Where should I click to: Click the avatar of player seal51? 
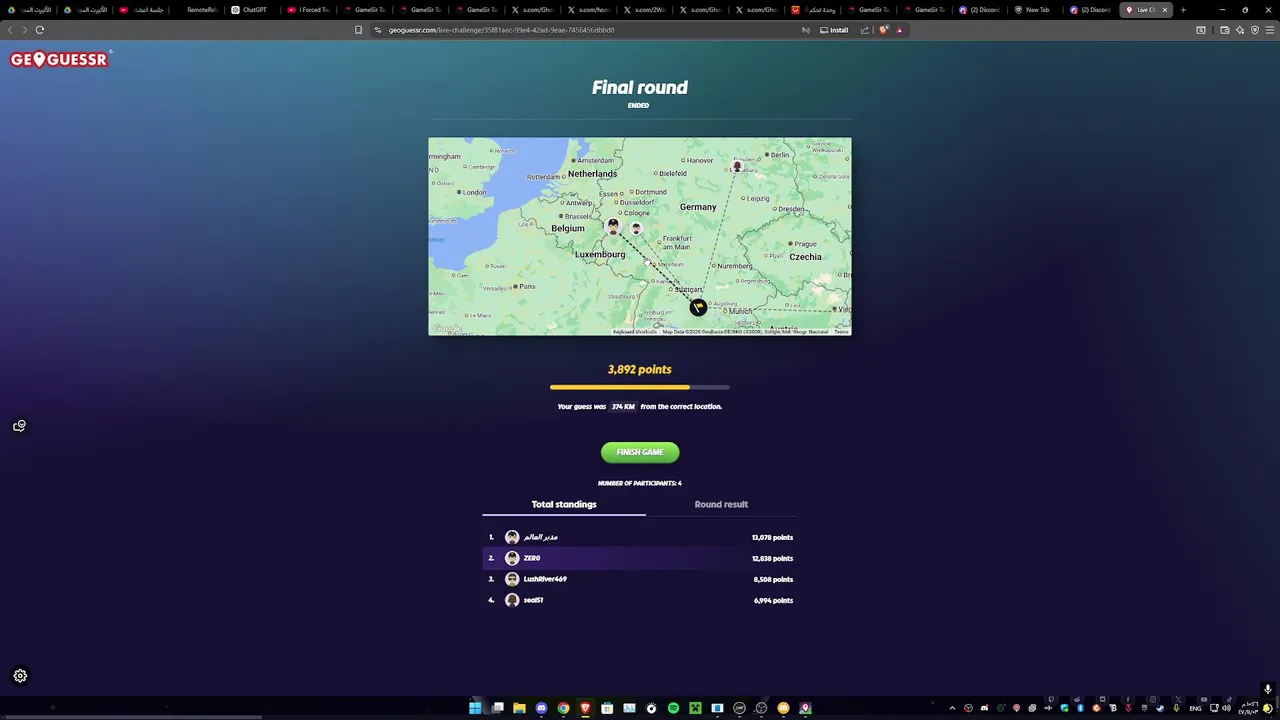tap(512, 600)
